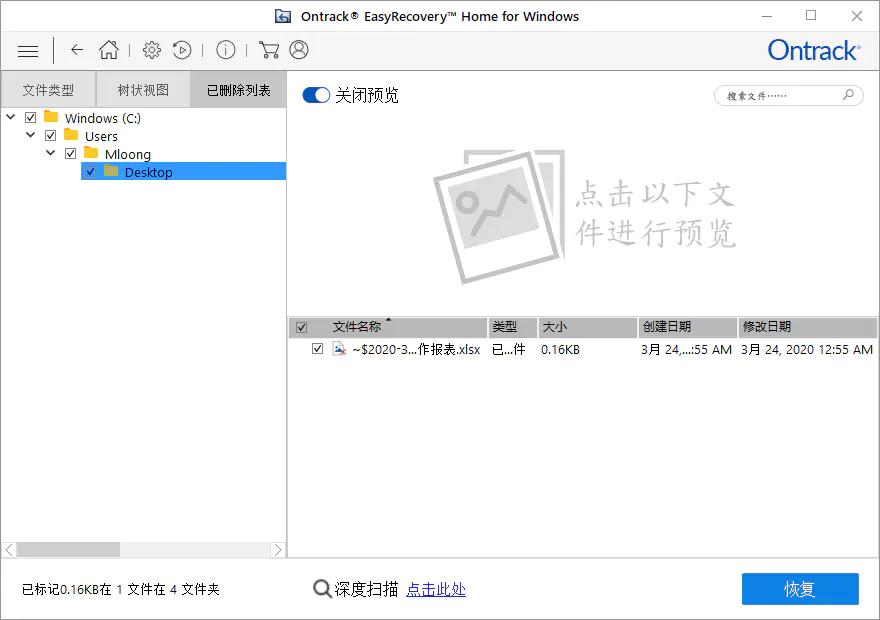Collapse the Mloong folder node
Viewport: 880px width, 620px height.
click(x=51, y=153)
